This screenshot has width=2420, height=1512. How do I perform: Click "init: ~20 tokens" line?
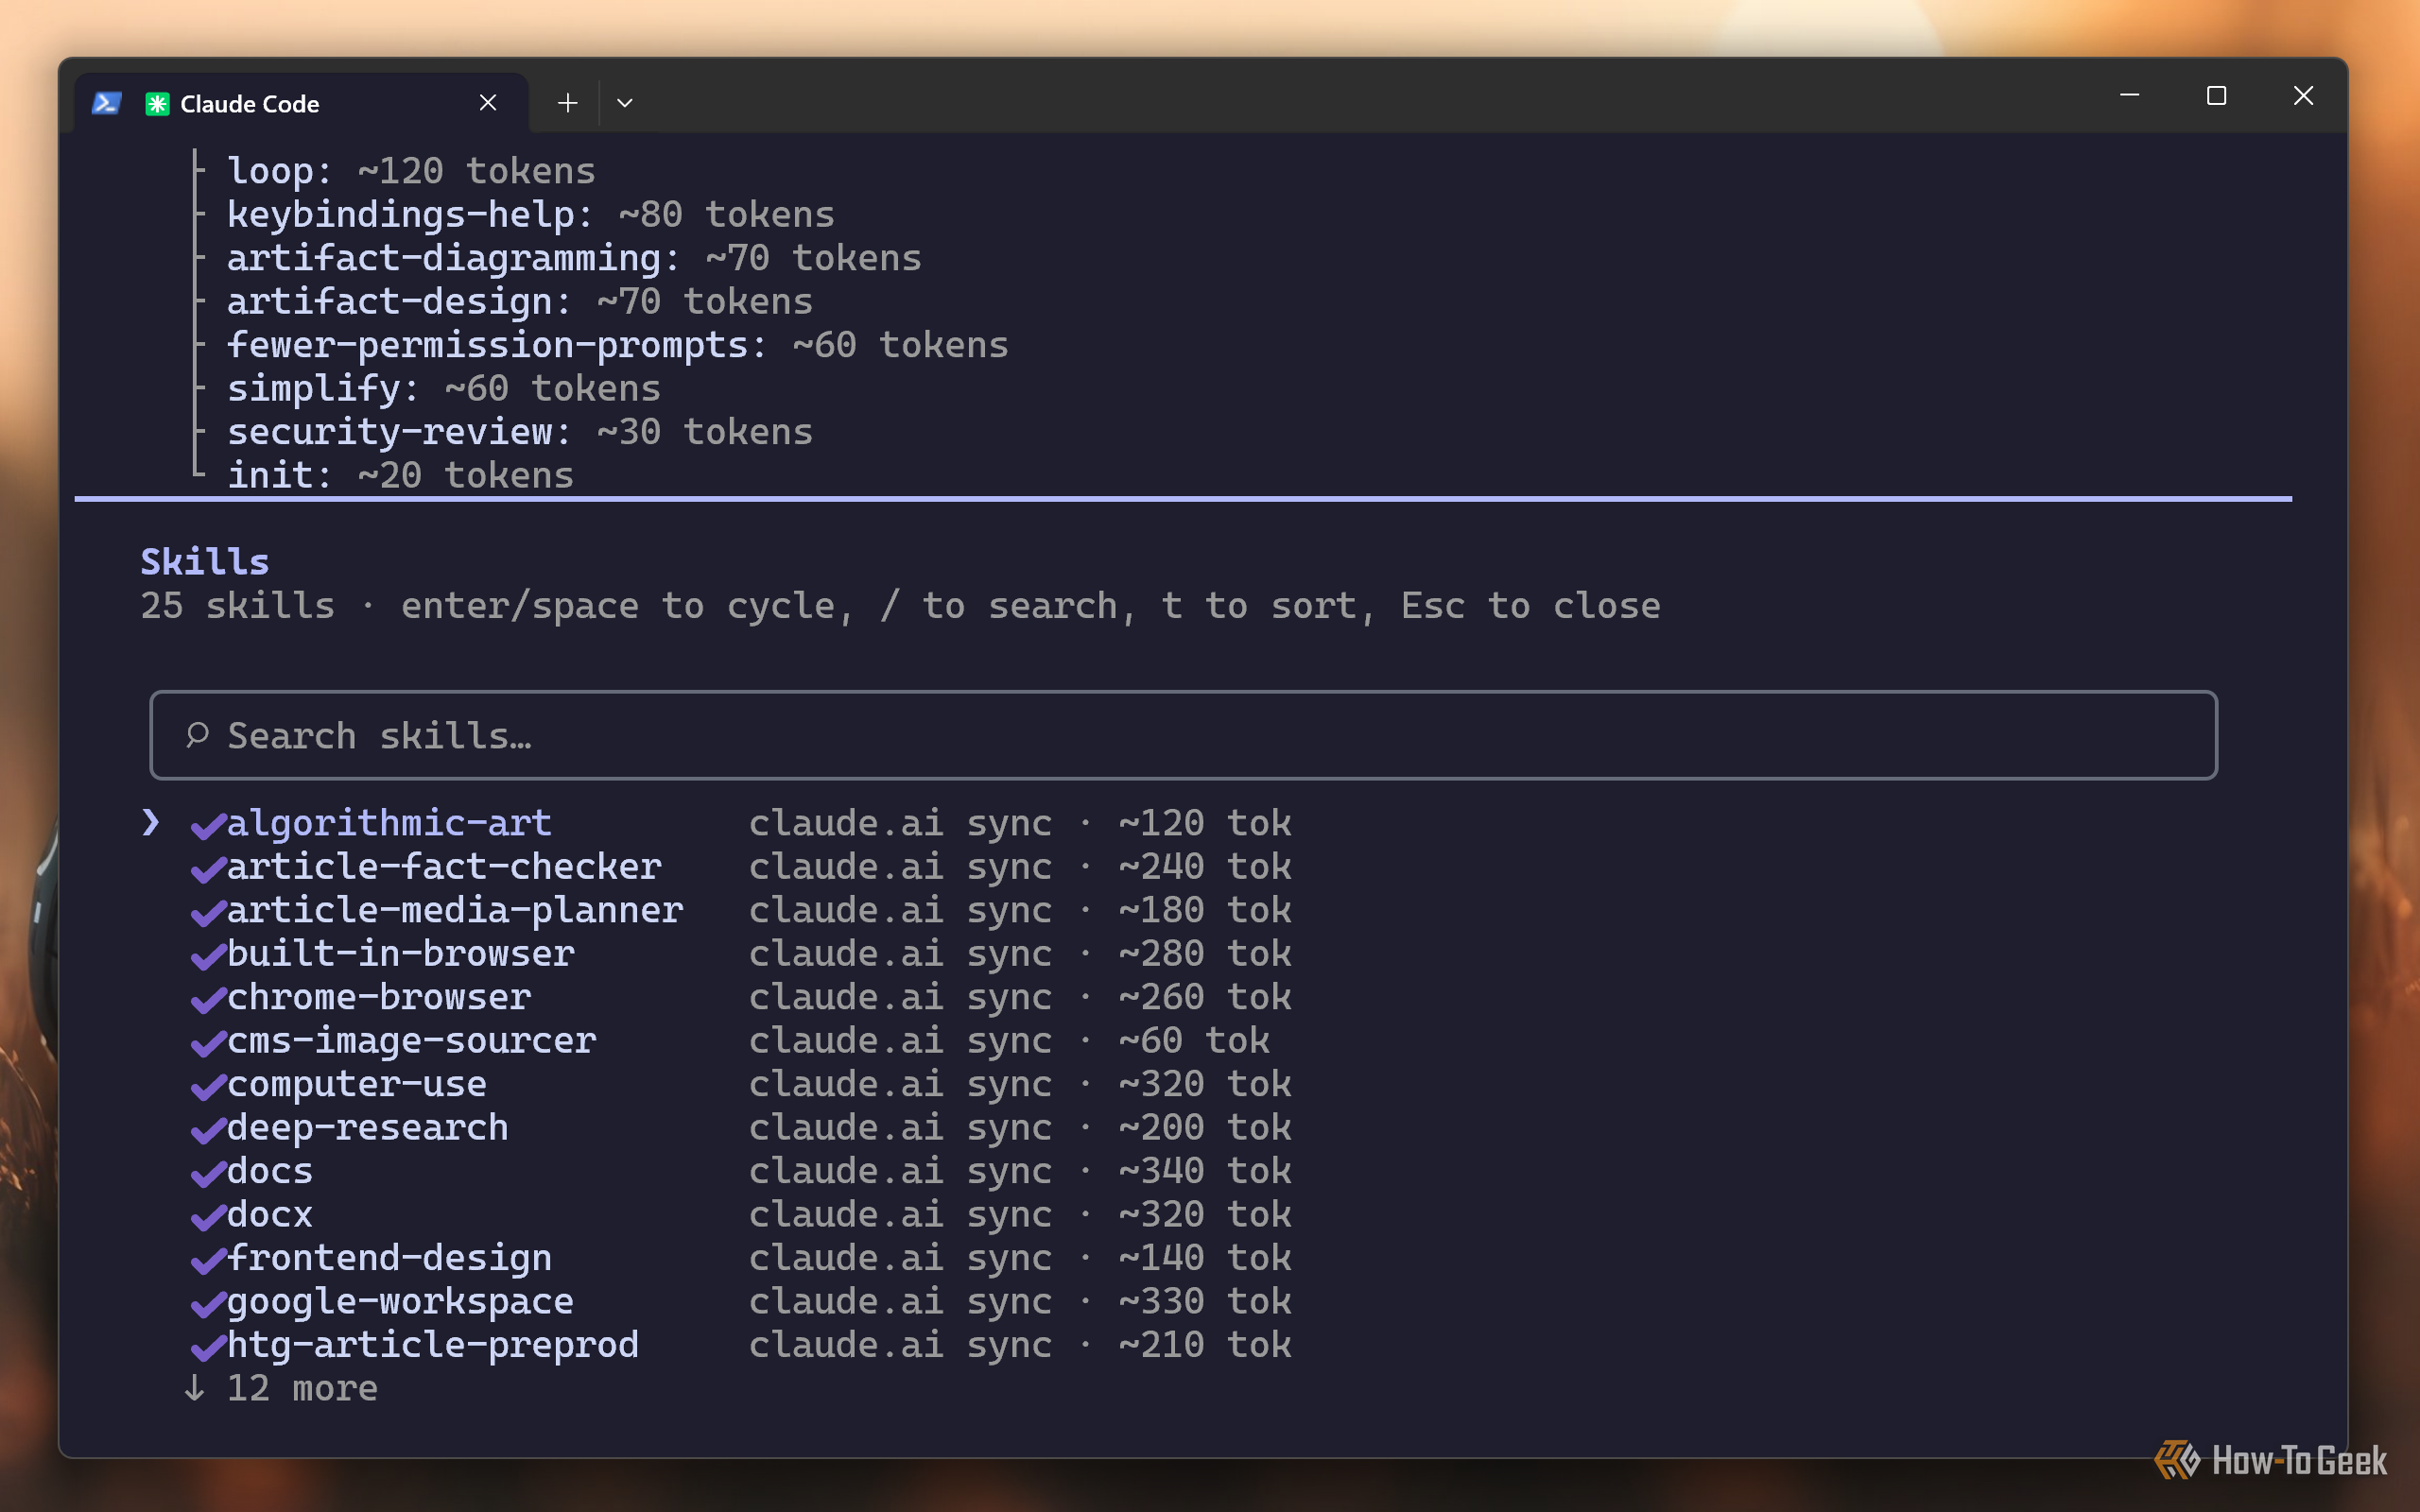[x=401, y=475]
